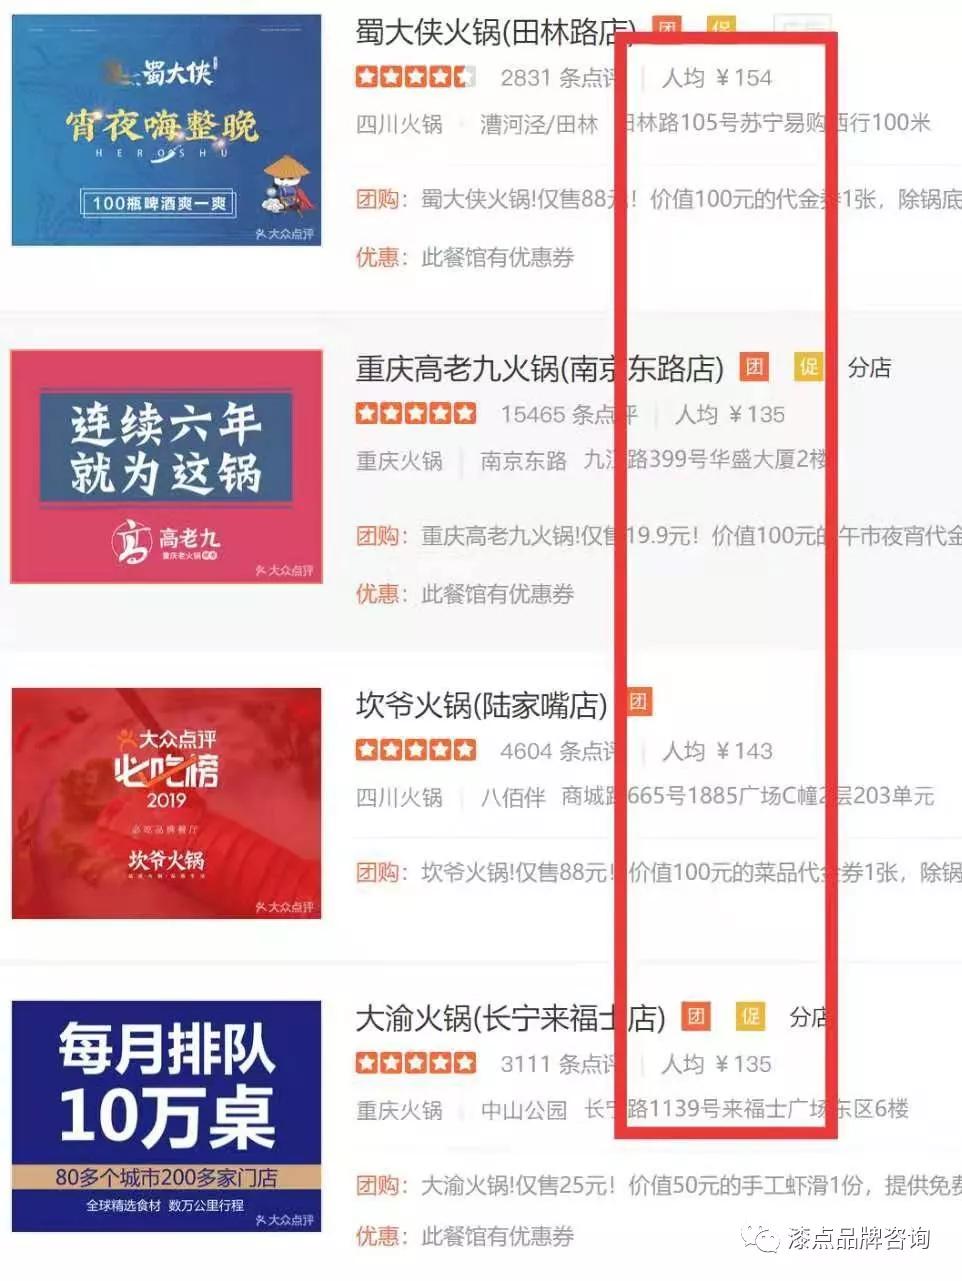The image size is (962, 1281).
Task: Click the 促 badge beside 大渝火锅
Action: (750, 1017)
